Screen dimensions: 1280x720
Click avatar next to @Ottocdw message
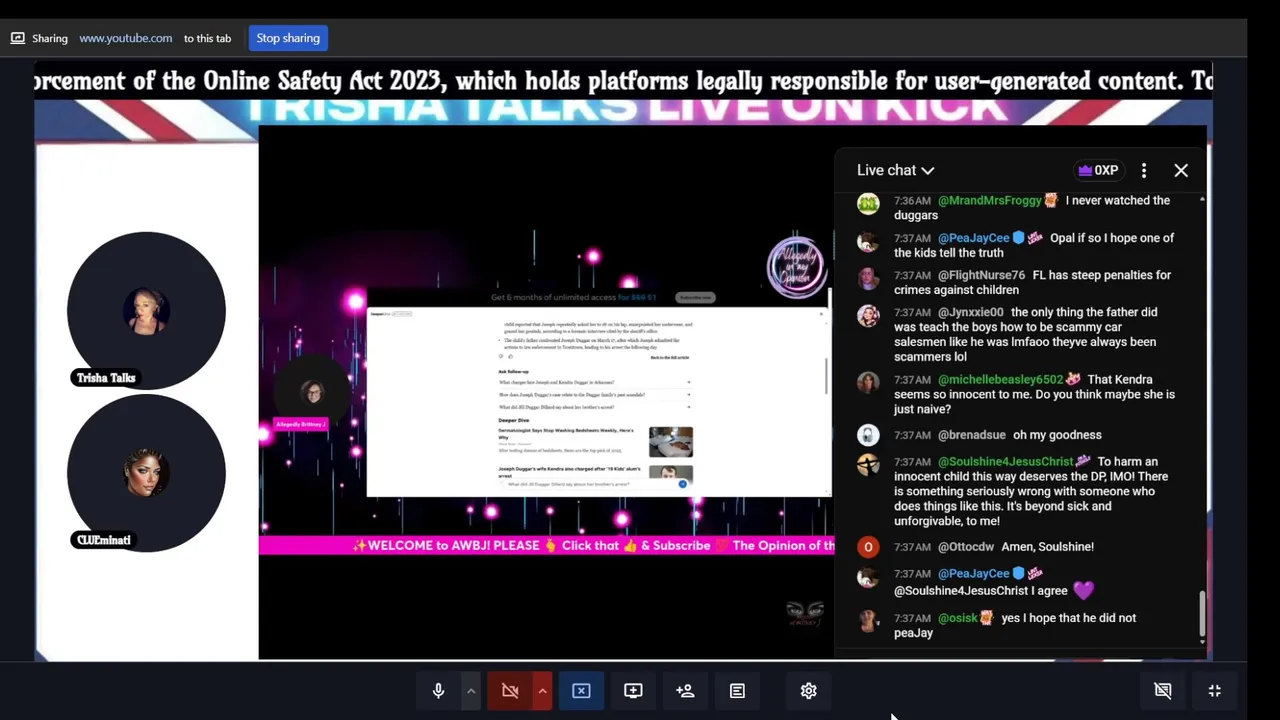868,547
